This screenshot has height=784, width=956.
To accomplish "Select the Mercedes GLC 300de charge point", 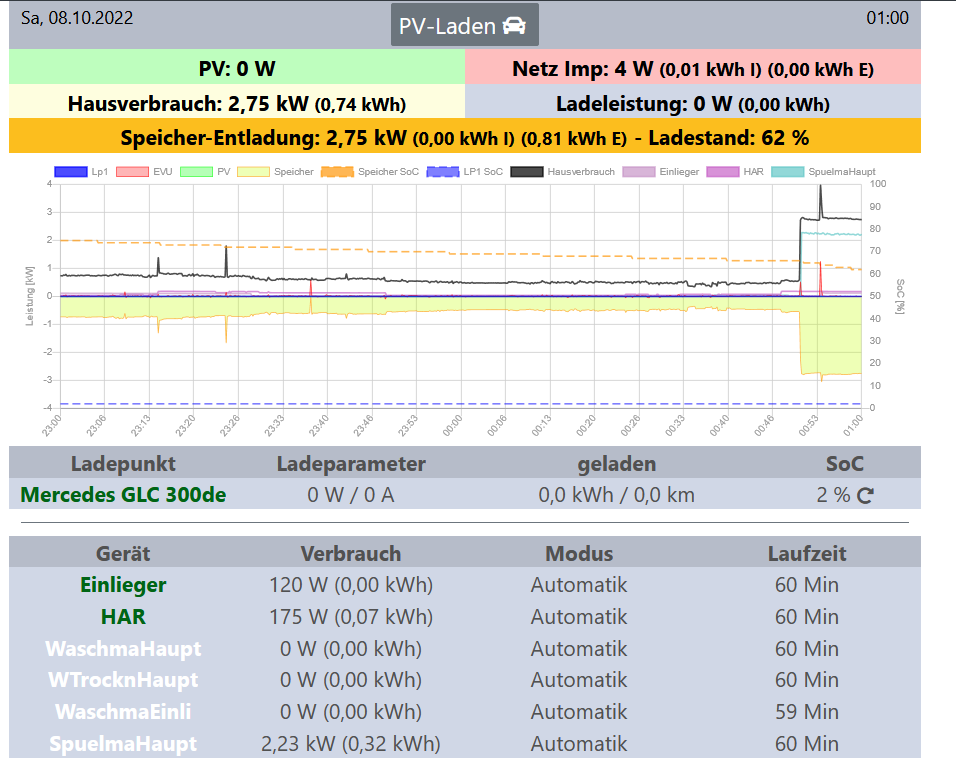I will pos(123,495).
